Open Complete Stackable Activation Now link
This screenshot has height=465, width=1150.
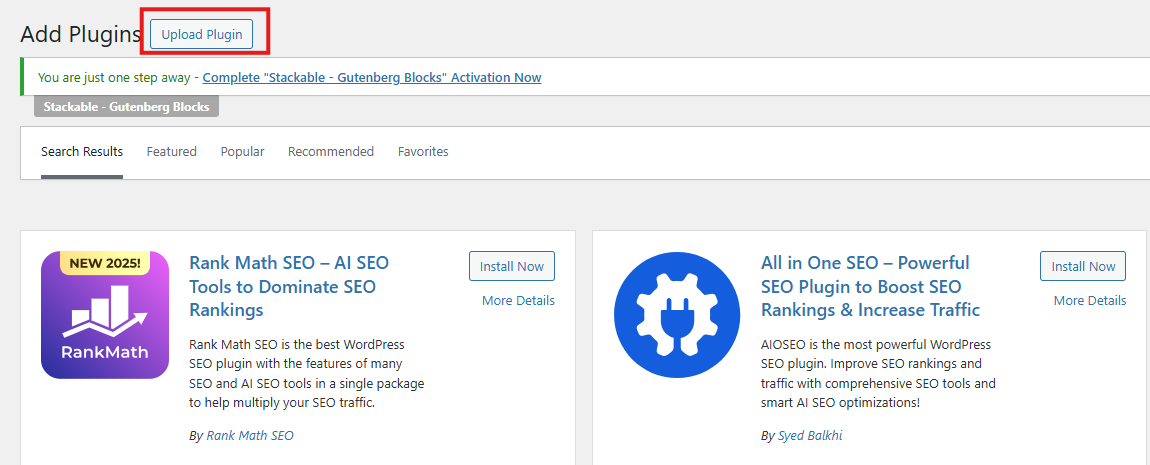[x=372, y=77]
